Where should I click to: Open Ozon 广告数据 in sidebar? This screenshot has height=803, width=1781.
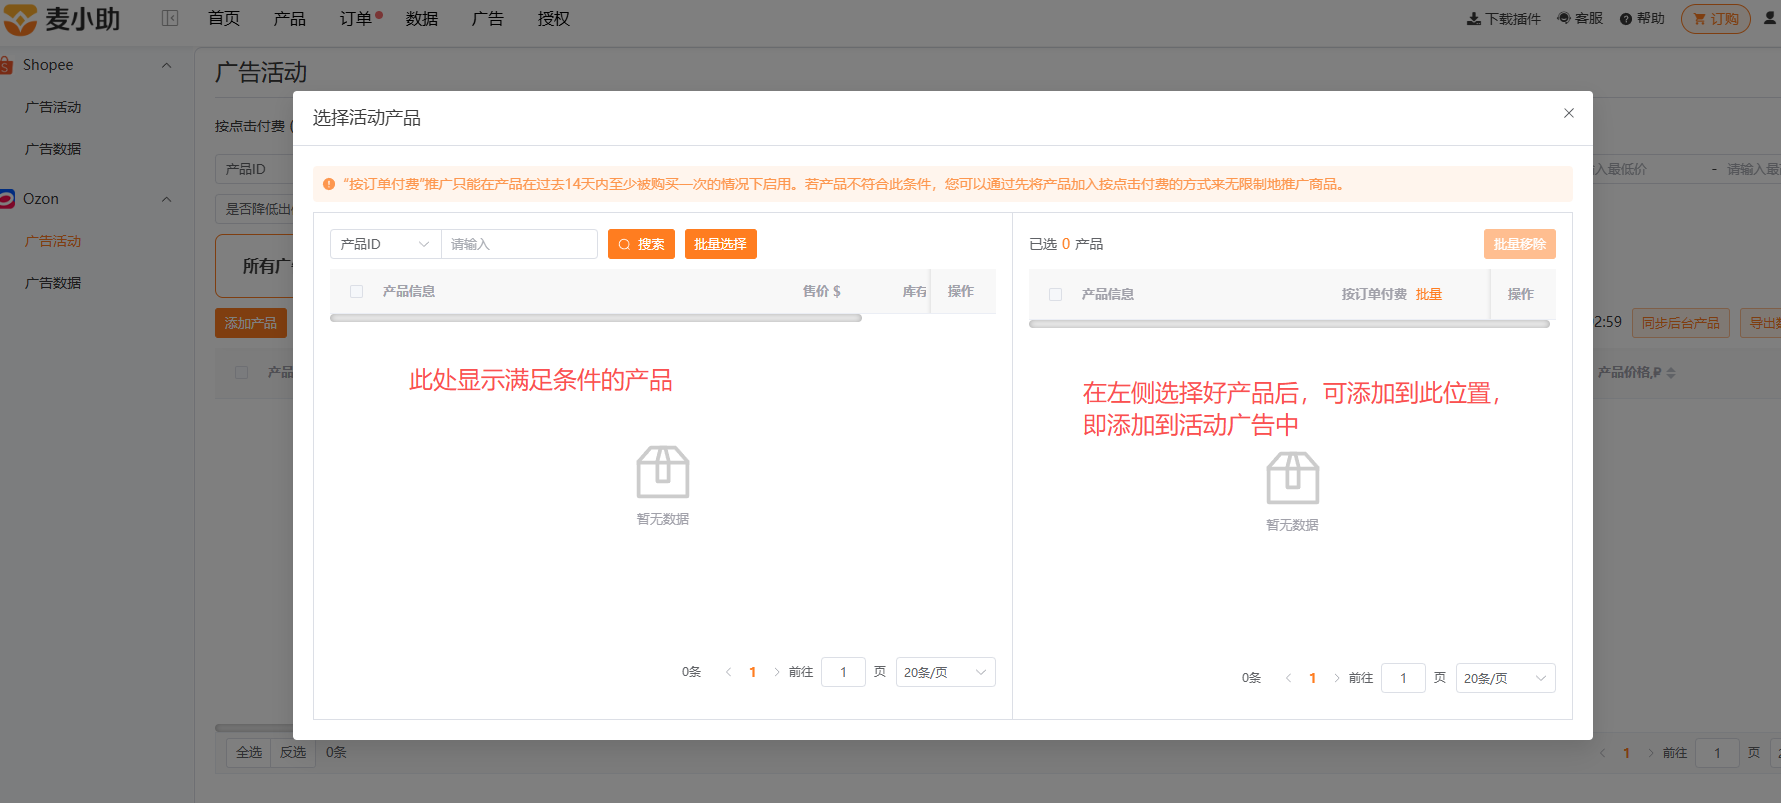click(x=53, y=283)
